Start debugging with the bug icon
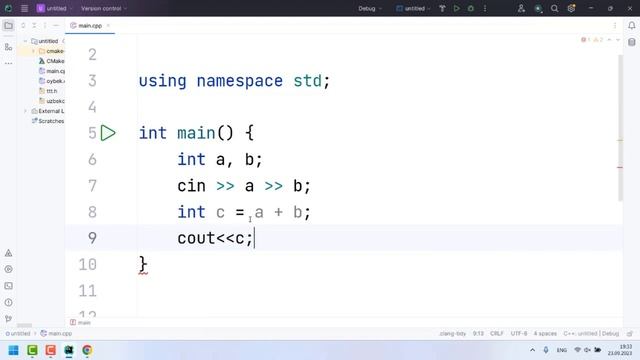 pos(471,8)
